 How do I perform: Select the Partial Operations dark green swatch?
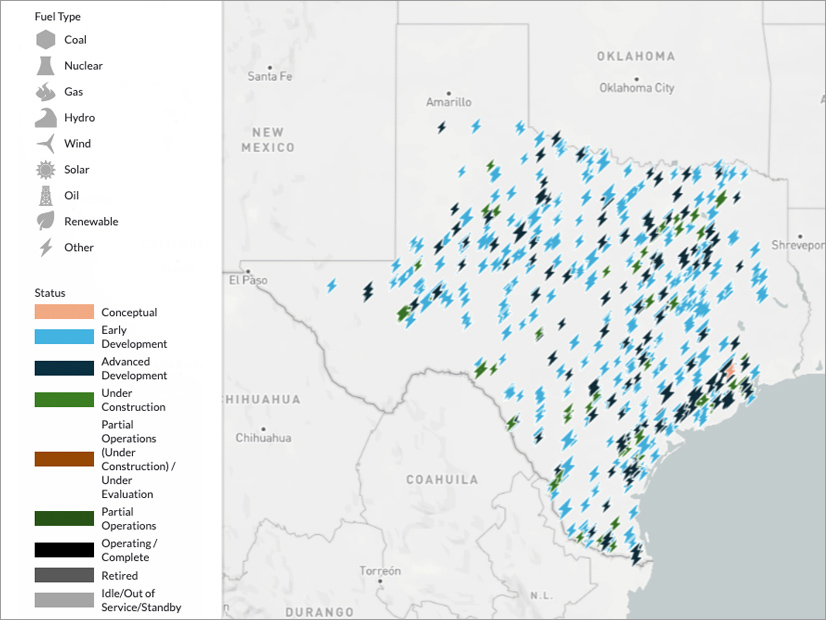point(62,518)
